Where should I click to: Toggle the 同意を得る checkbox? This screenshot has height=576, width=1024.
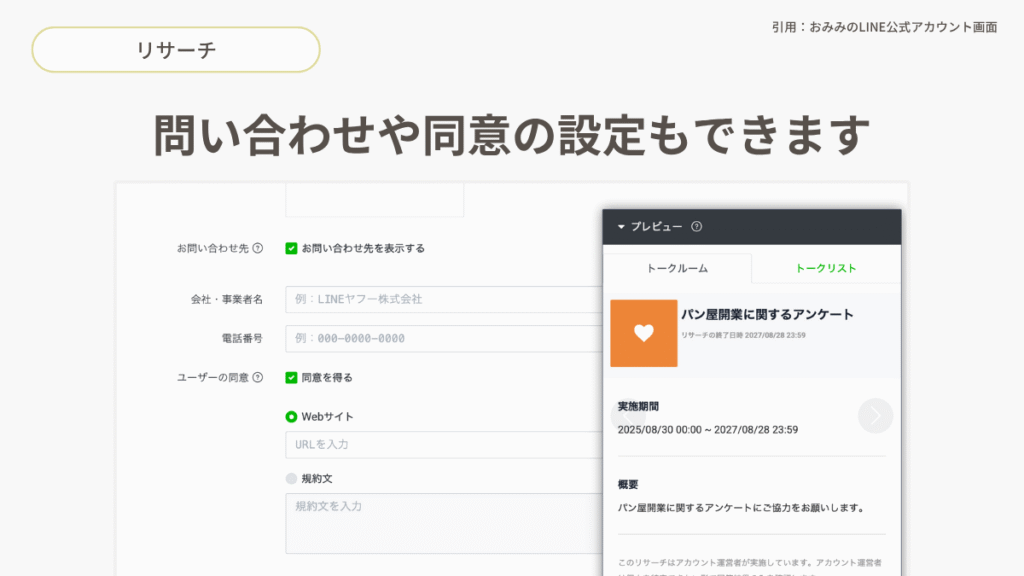[x=291, y=378]
